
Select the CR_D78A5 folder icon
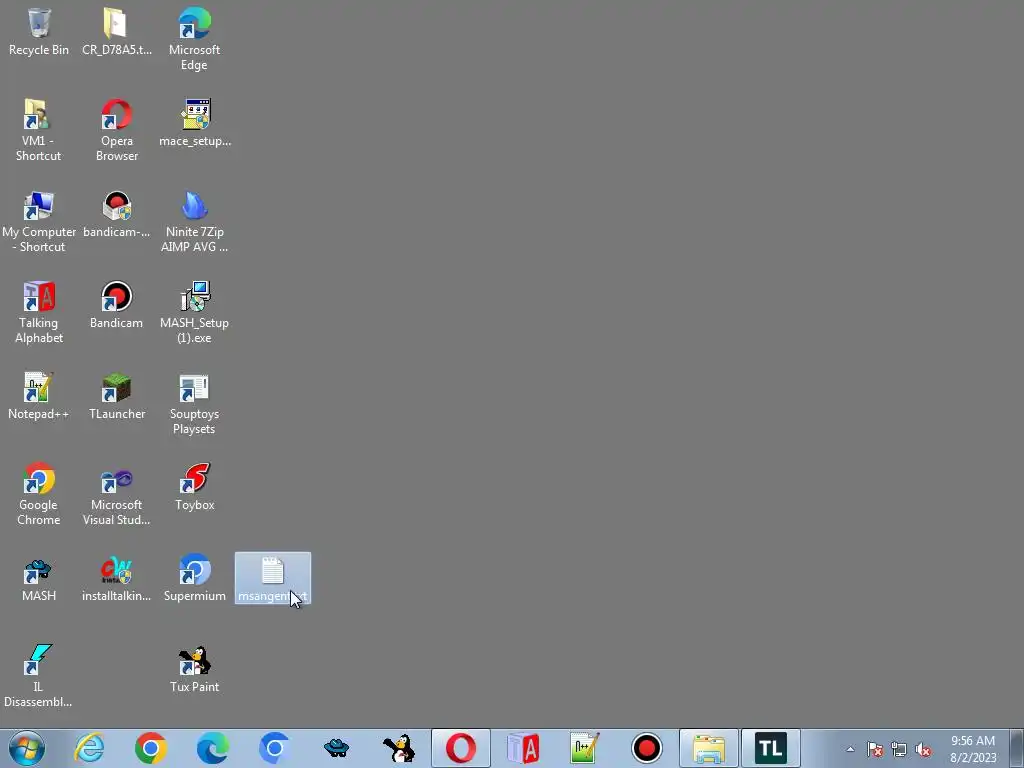coord(116,31)
